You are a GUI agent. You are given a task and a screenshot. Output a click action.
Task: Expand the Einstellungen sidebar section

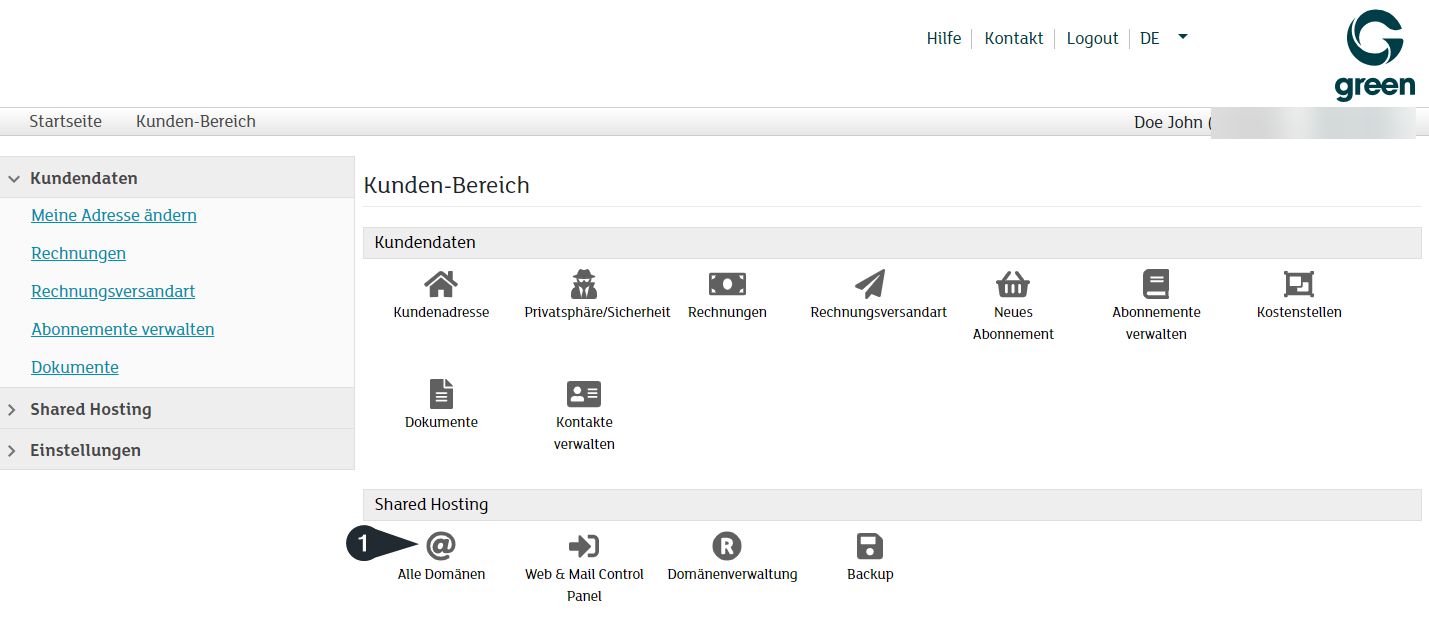[x=85, y=450]
